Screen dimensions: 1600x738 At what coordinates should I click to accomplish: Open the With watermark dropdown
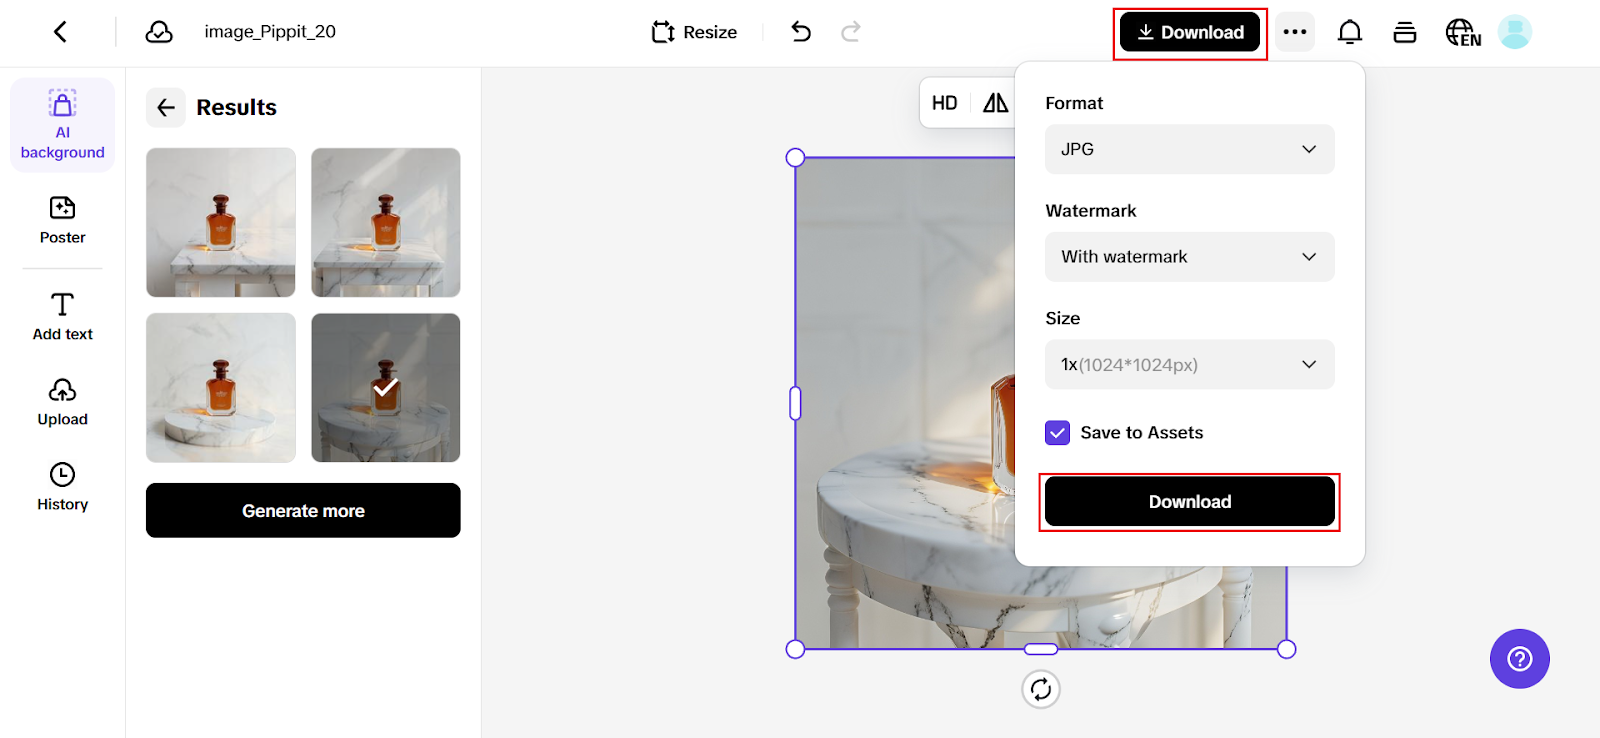pos(1190,257)
